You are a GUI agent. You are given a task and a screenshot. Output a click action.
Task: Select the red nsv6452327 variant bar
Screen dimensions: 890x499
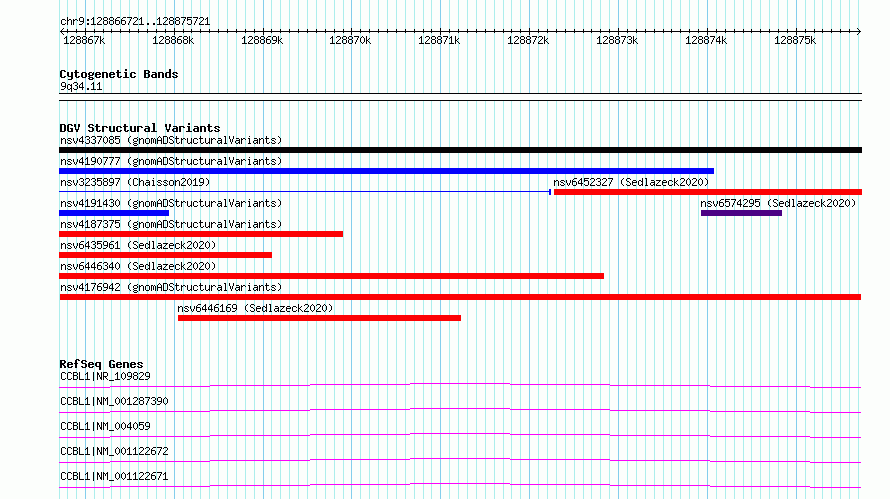pyautogui.click(x=708, y=192)
